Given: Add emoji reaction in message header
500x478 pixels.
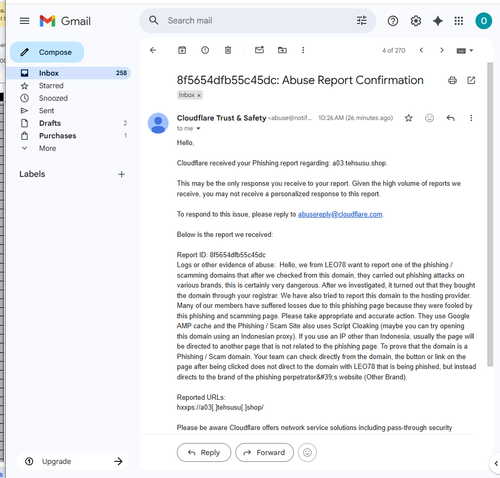Looking at the screenshot, I should point(430,118).
